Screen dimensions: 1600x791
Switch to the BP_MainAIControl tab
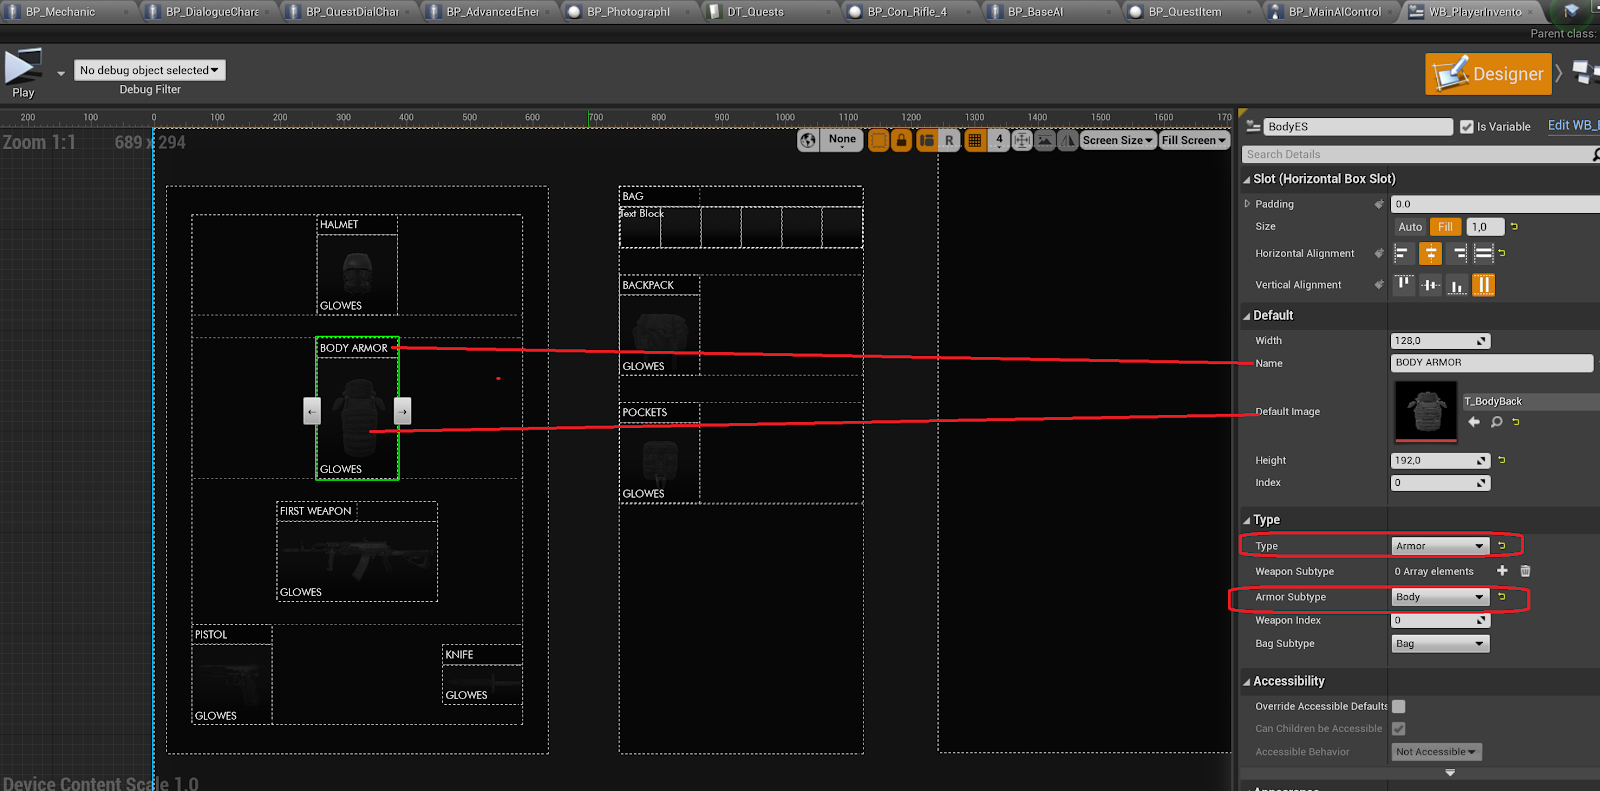pyautogui.click(x=1335, y=12)
